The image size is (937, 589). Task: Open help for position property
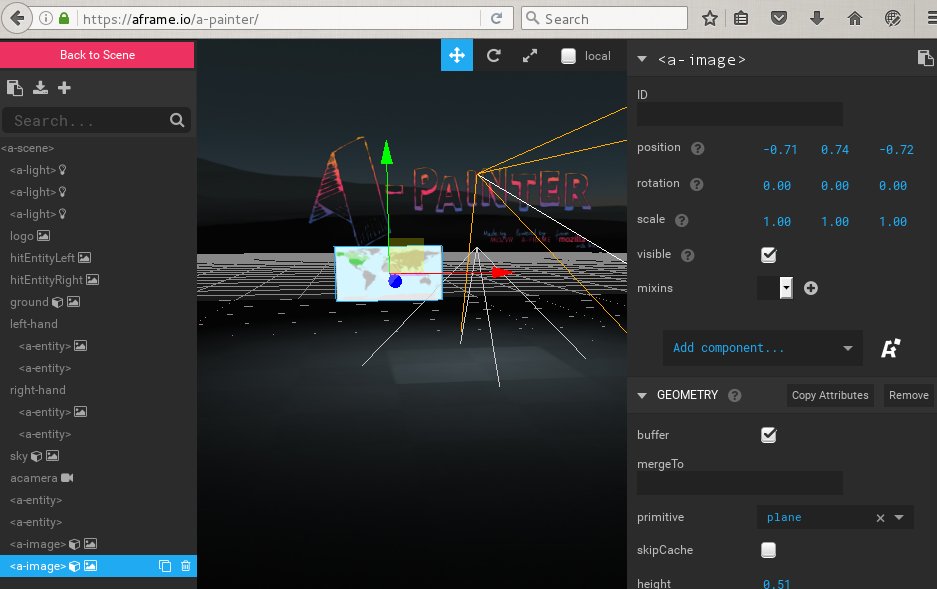pos(697,148)
